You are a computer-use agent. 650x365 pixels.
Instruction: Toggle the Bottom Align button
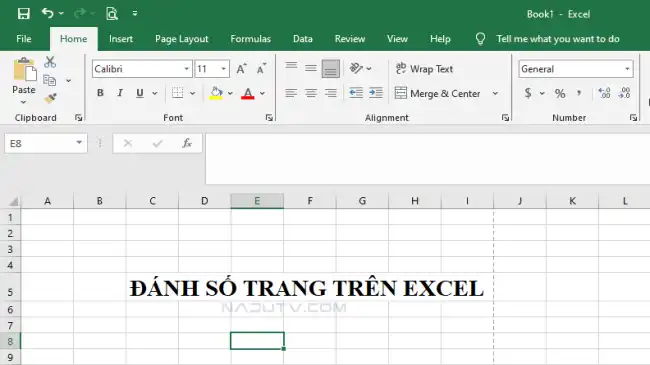(x=330, y=69)
